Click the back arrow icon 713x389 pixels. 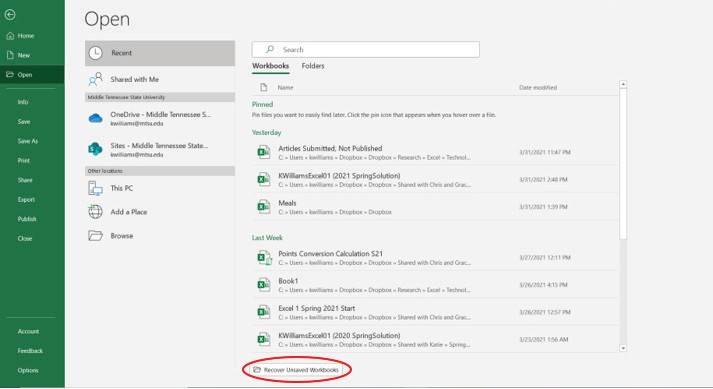coord(10,15)
